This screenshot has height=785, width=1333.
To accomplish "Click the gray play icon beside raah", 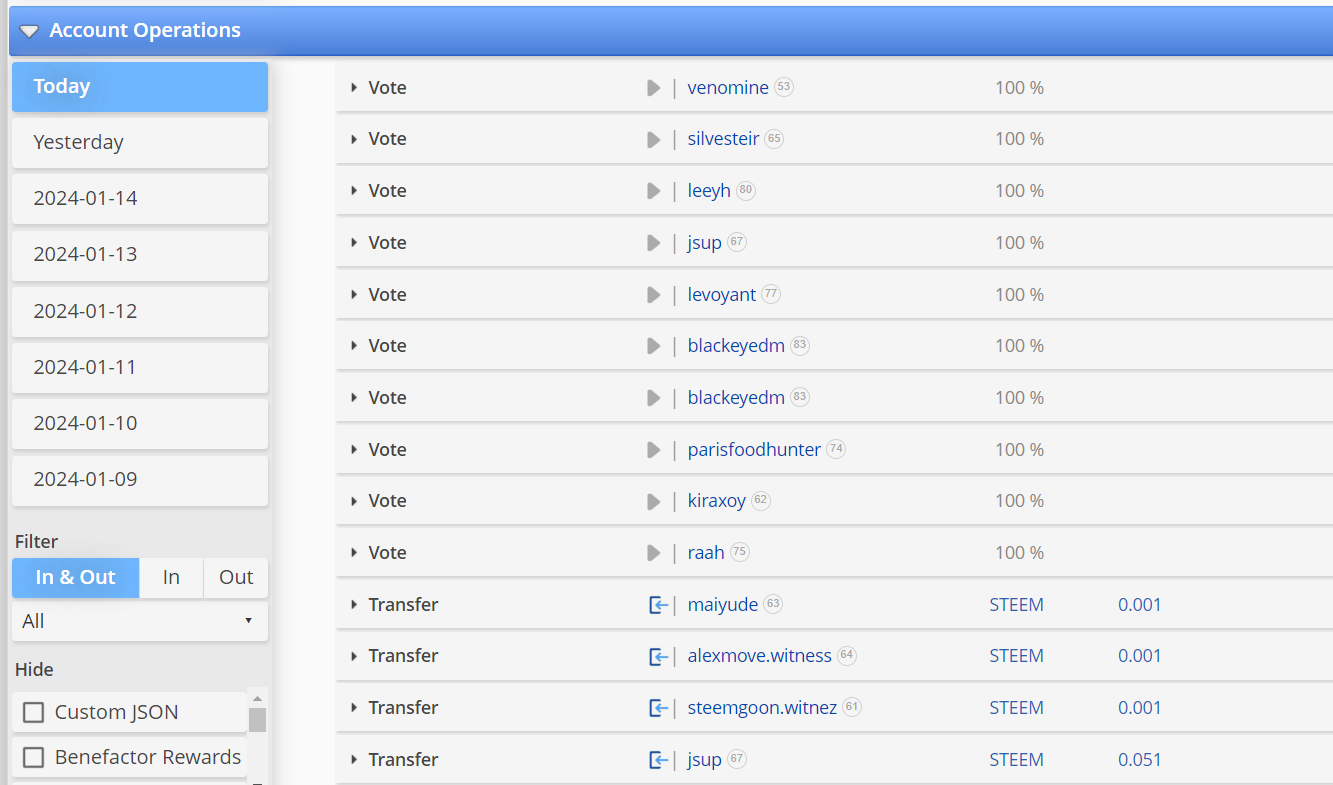I will pos(654,553).
